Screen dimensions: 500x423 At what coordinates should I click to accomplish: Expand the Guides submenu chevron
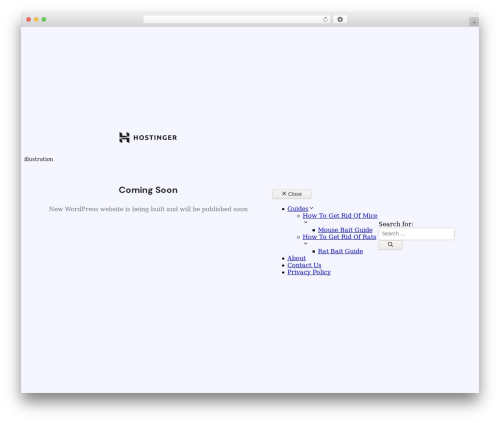click(x=311, y=208)
